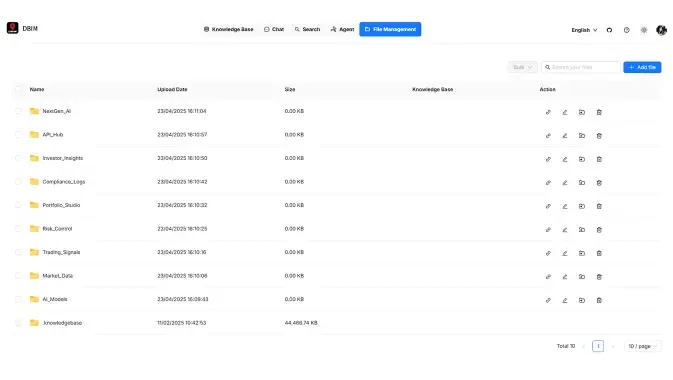Click link icon in AI_Models row

548,300
